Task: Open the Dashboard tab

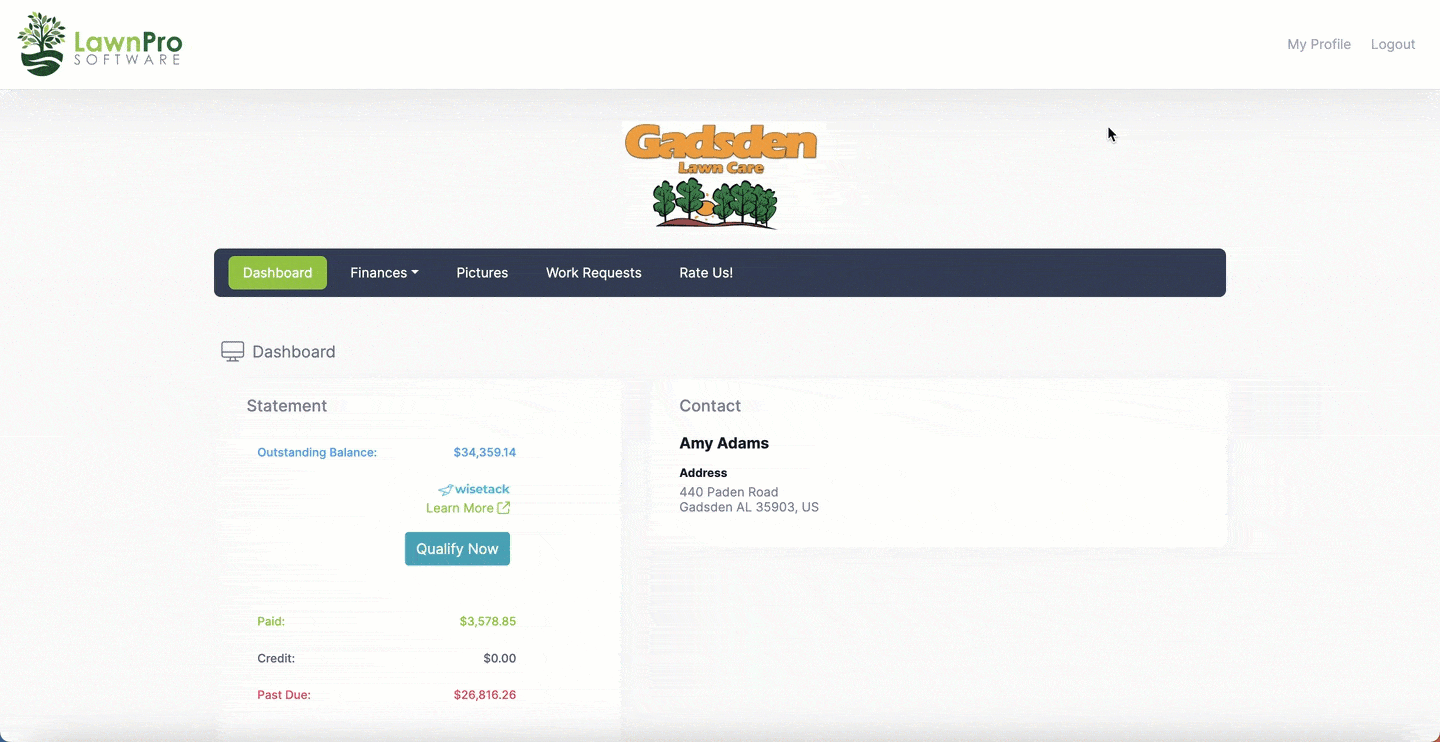Action: pos(277,273)
